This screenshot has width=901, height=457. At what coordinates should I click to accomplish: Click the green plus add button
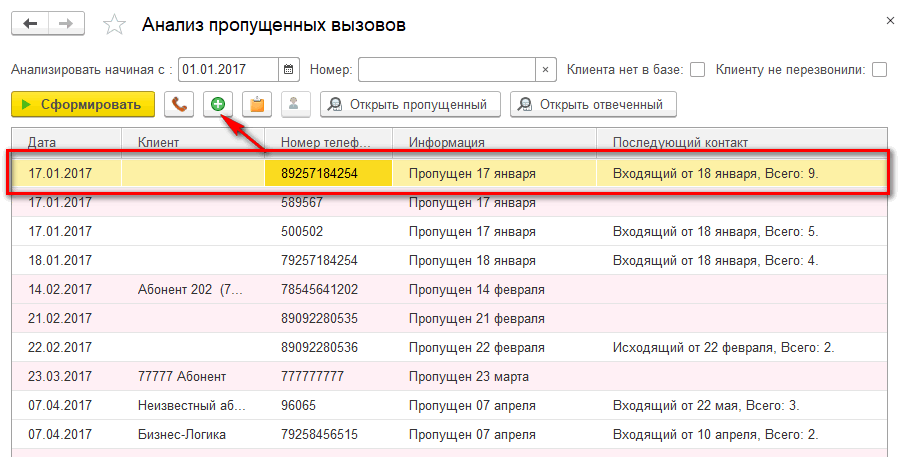(x=218, y=104)
